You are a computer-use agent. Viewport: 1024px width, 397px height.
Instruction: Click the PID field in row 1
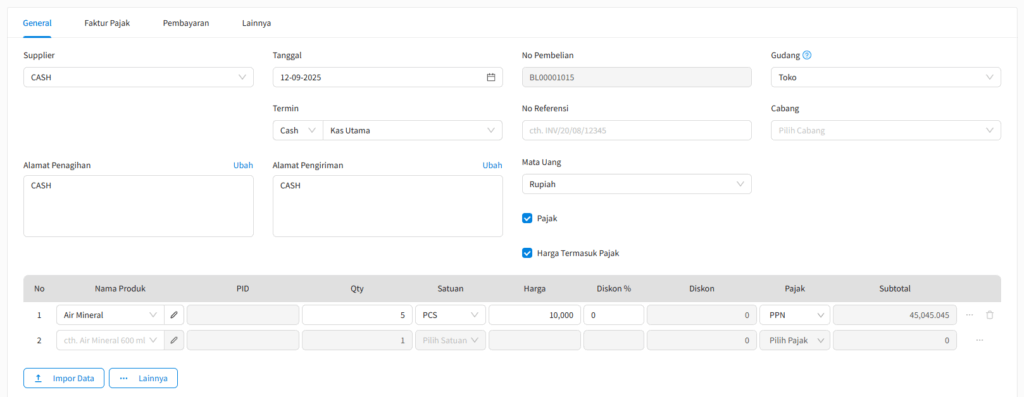pyautogui.click(x=243, y=315)
